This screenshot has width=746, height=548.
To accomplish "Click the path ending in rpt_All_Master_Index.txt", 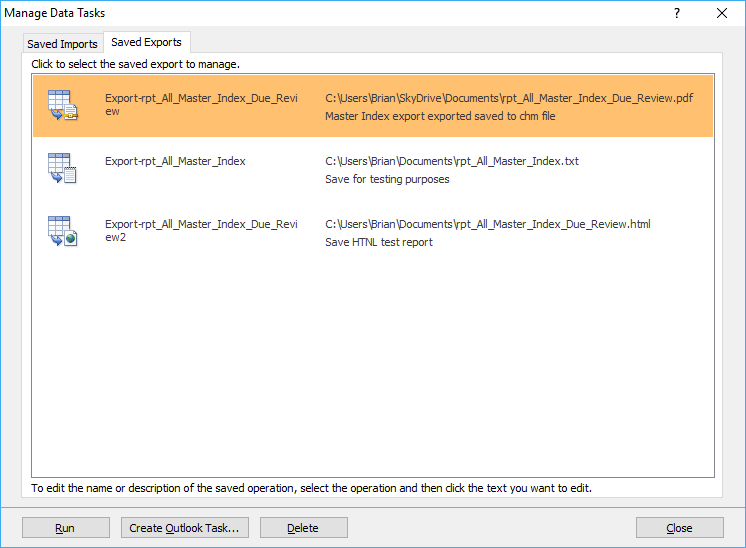I will pyautogui.click(x=452, y=161).
